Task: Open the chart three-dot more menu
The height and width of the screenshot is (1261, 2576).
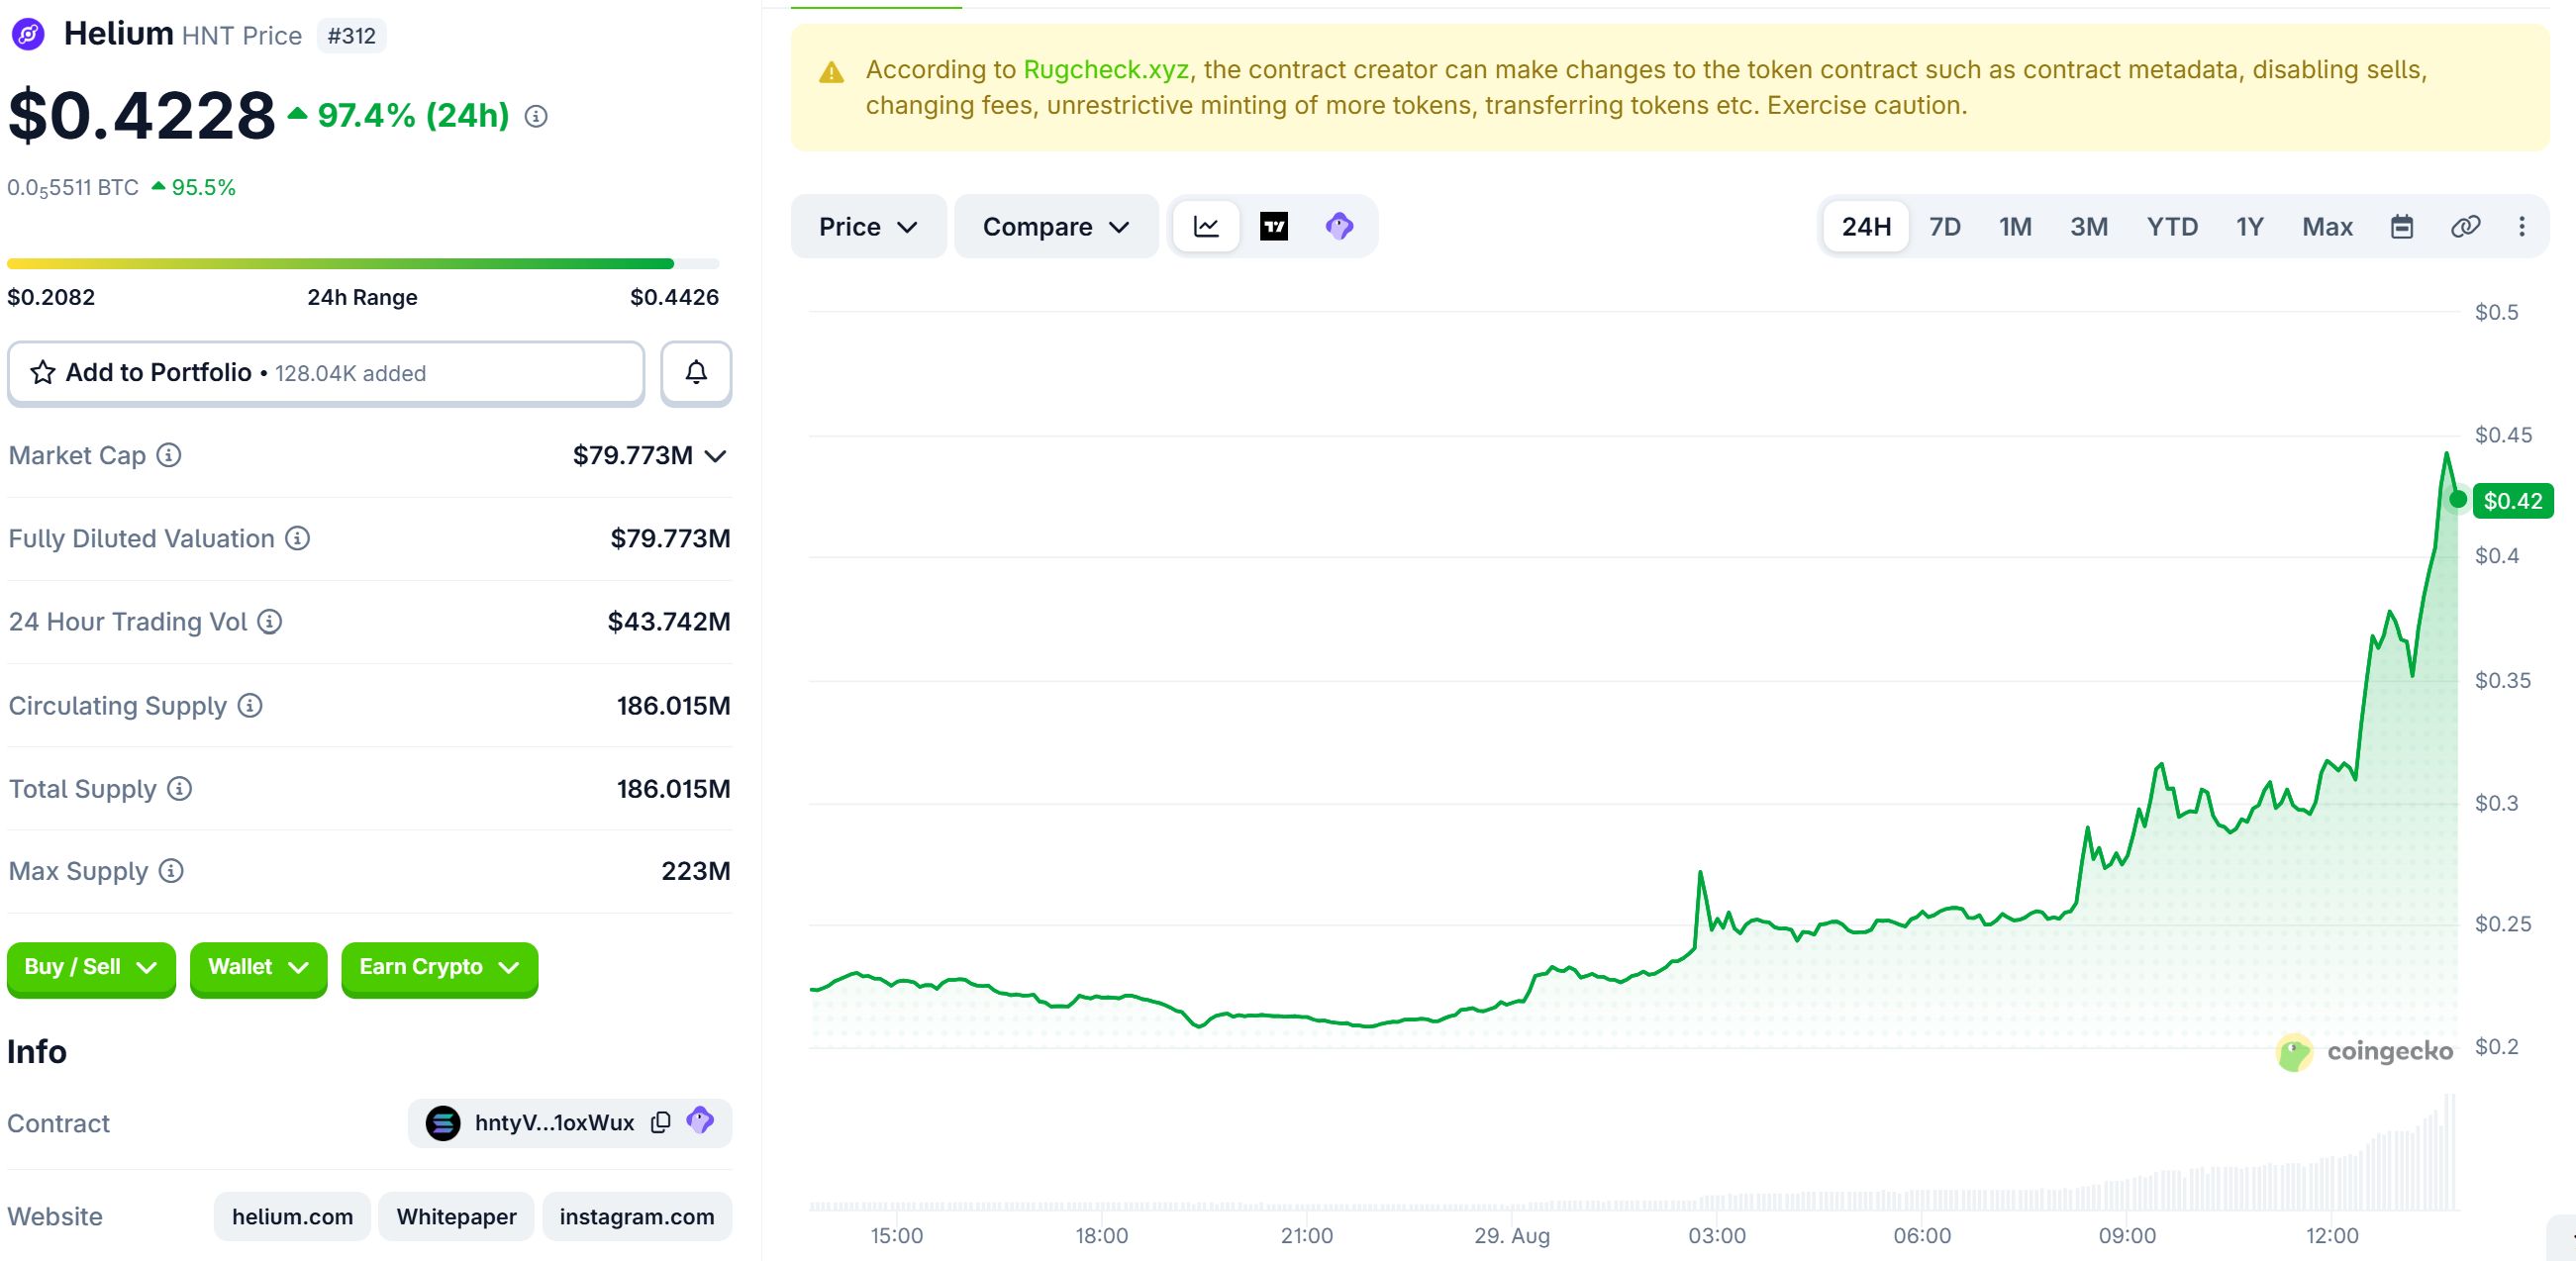Action: (x=2522, y=227)
